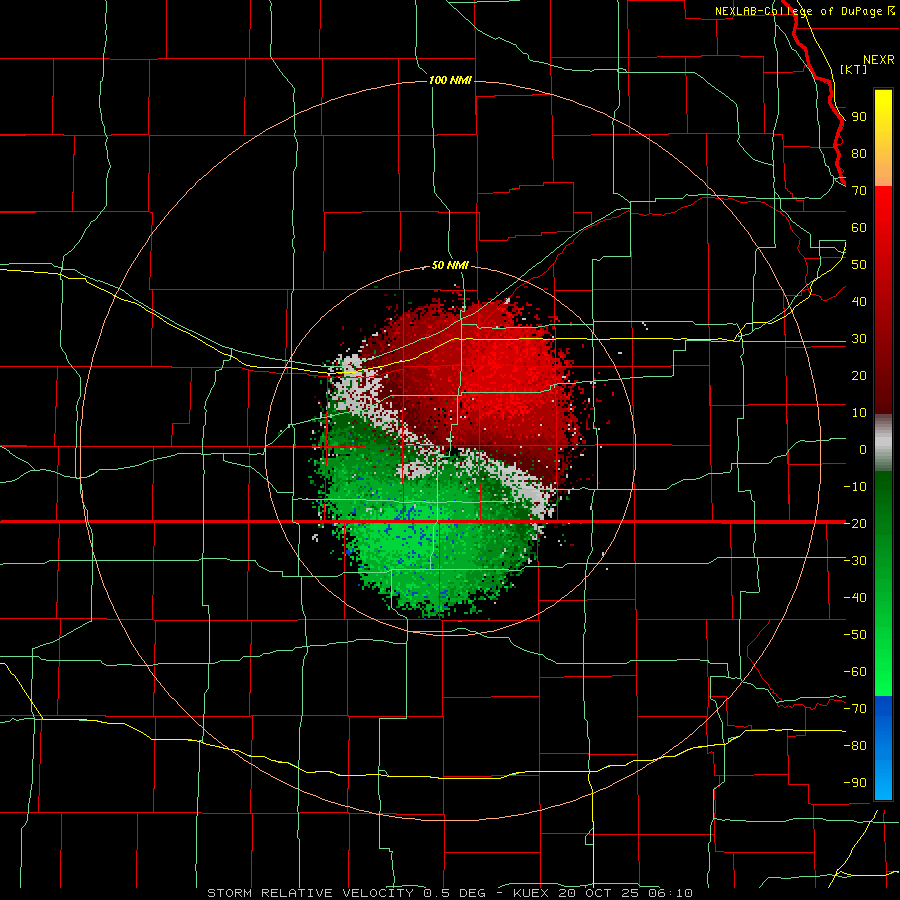This screenshot has width=900, height=900.
Task: Click the '100 NMI' range ring label
Action: coord(450,80)
